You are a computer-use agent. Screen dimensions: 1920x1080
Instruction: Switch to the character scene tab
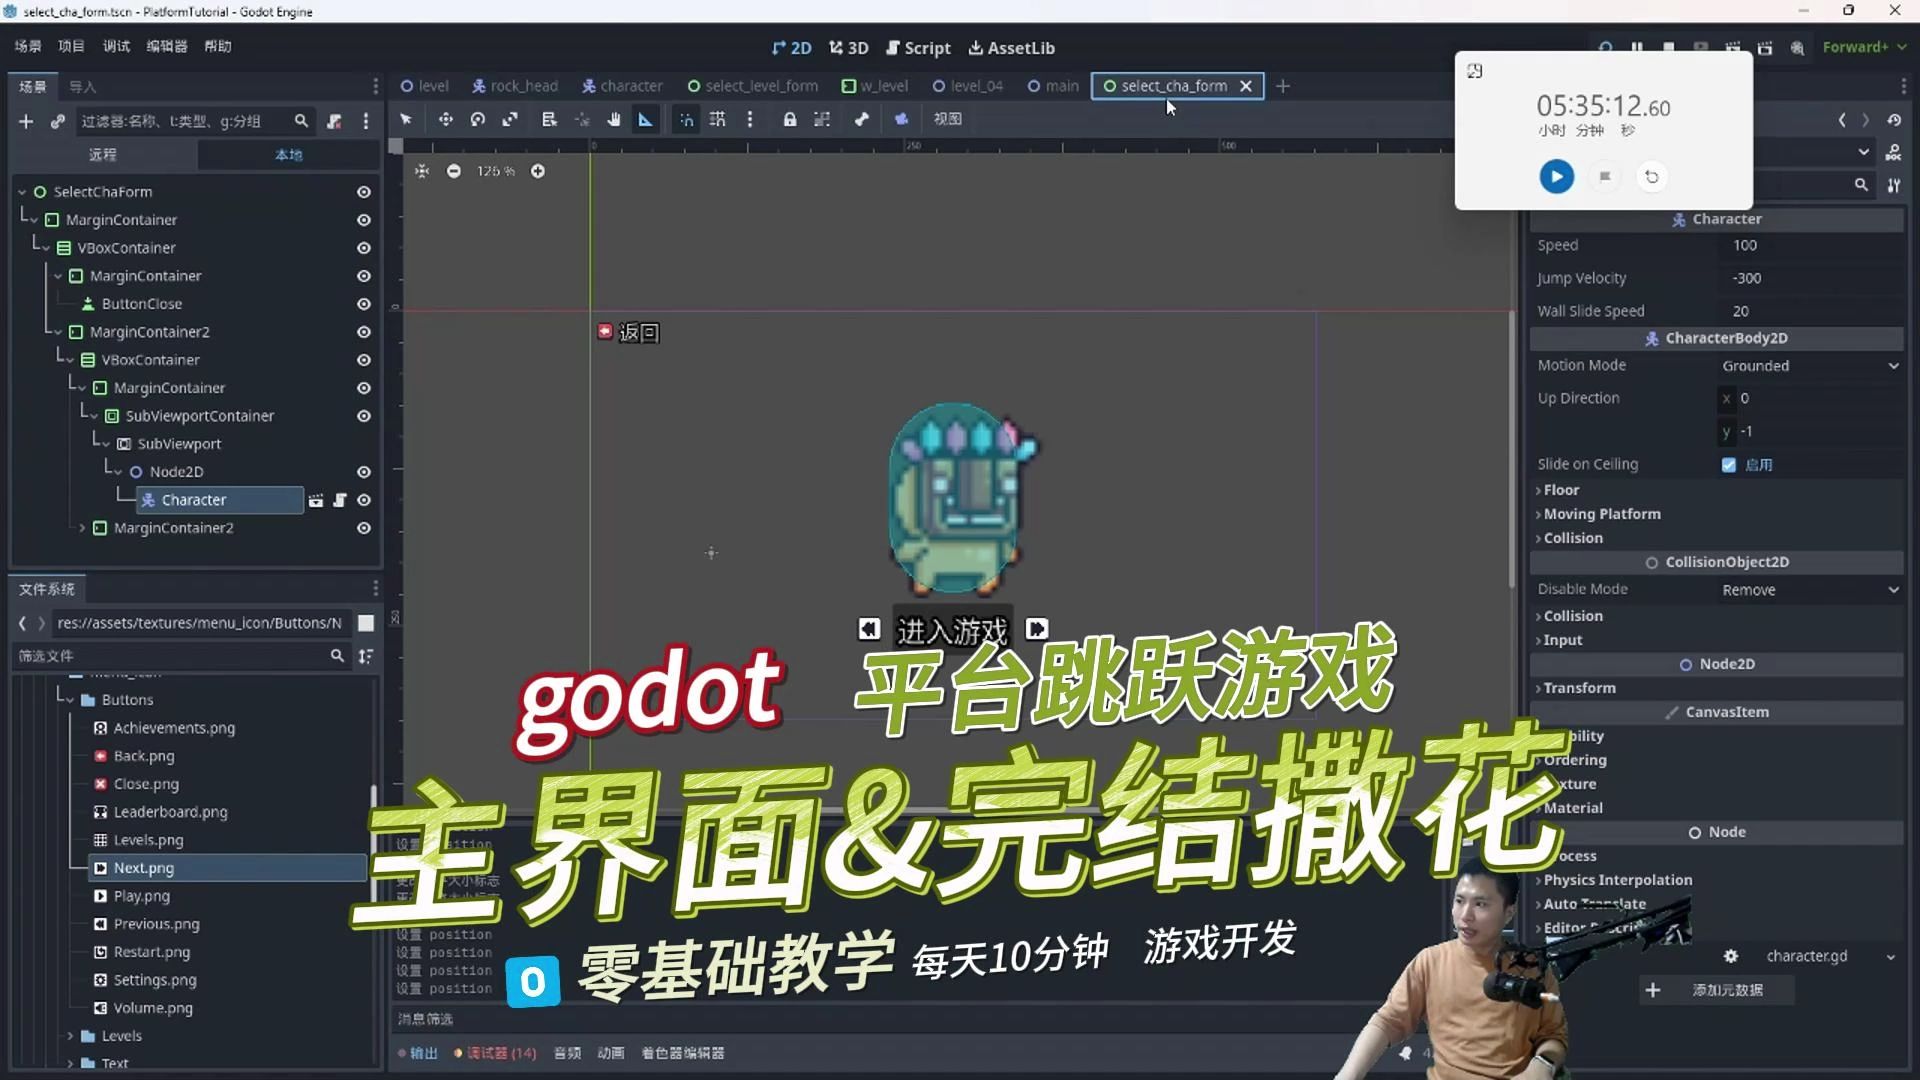[622, 86]
